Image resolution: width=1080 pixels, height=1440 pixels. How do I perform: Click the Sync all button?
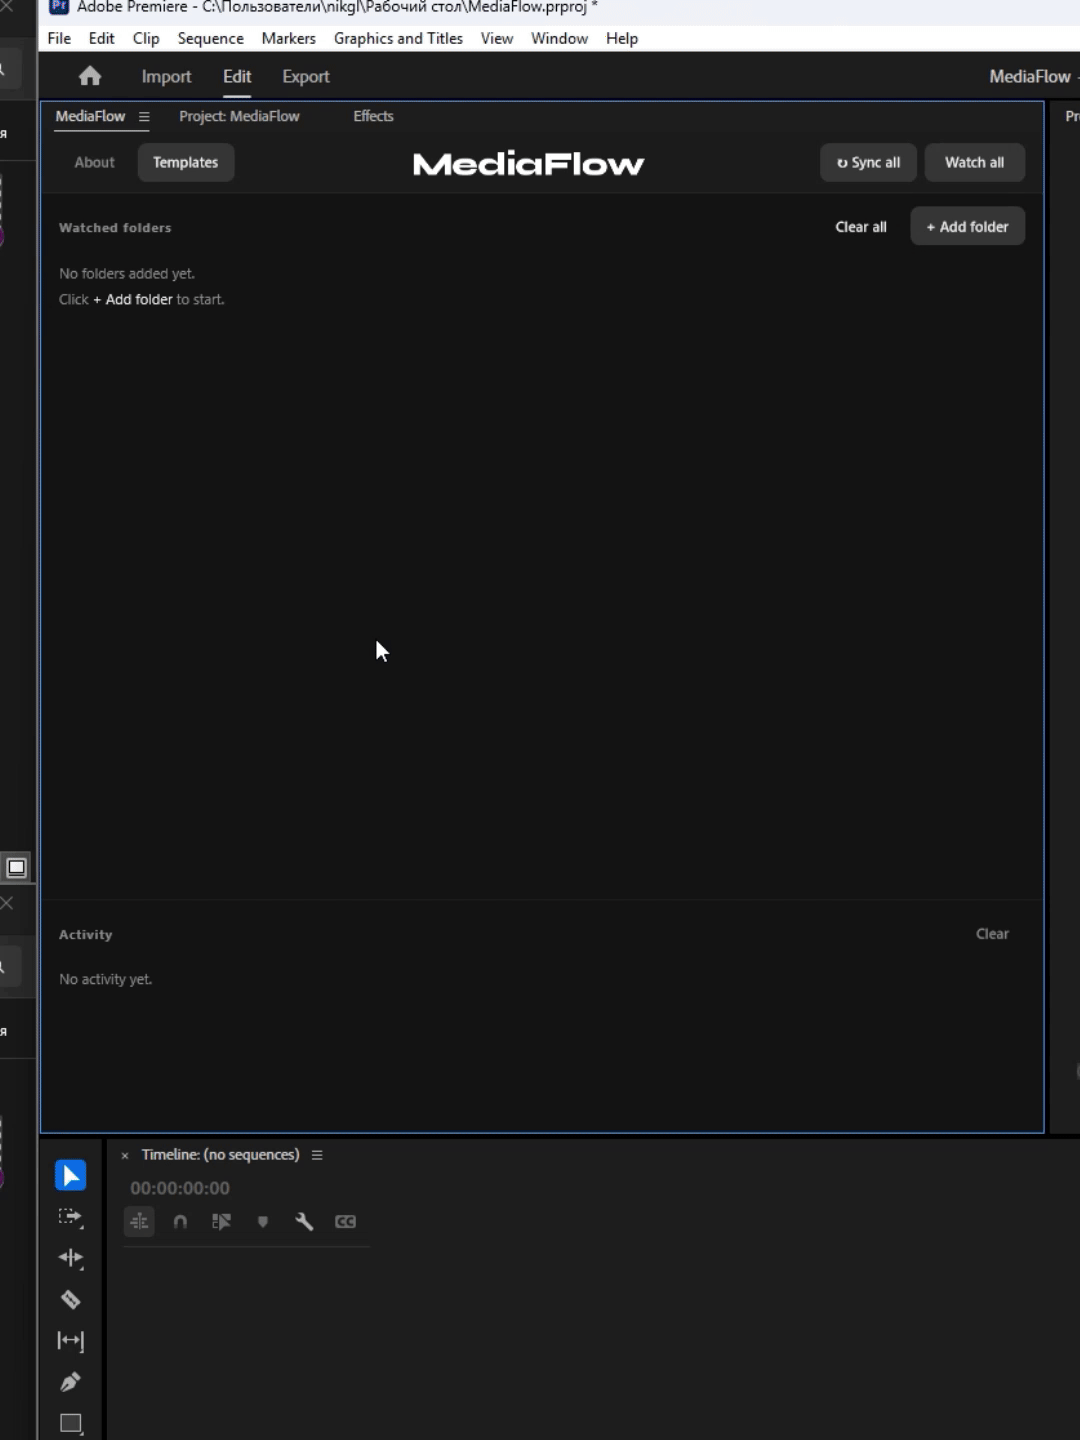(x=868, y=162)
